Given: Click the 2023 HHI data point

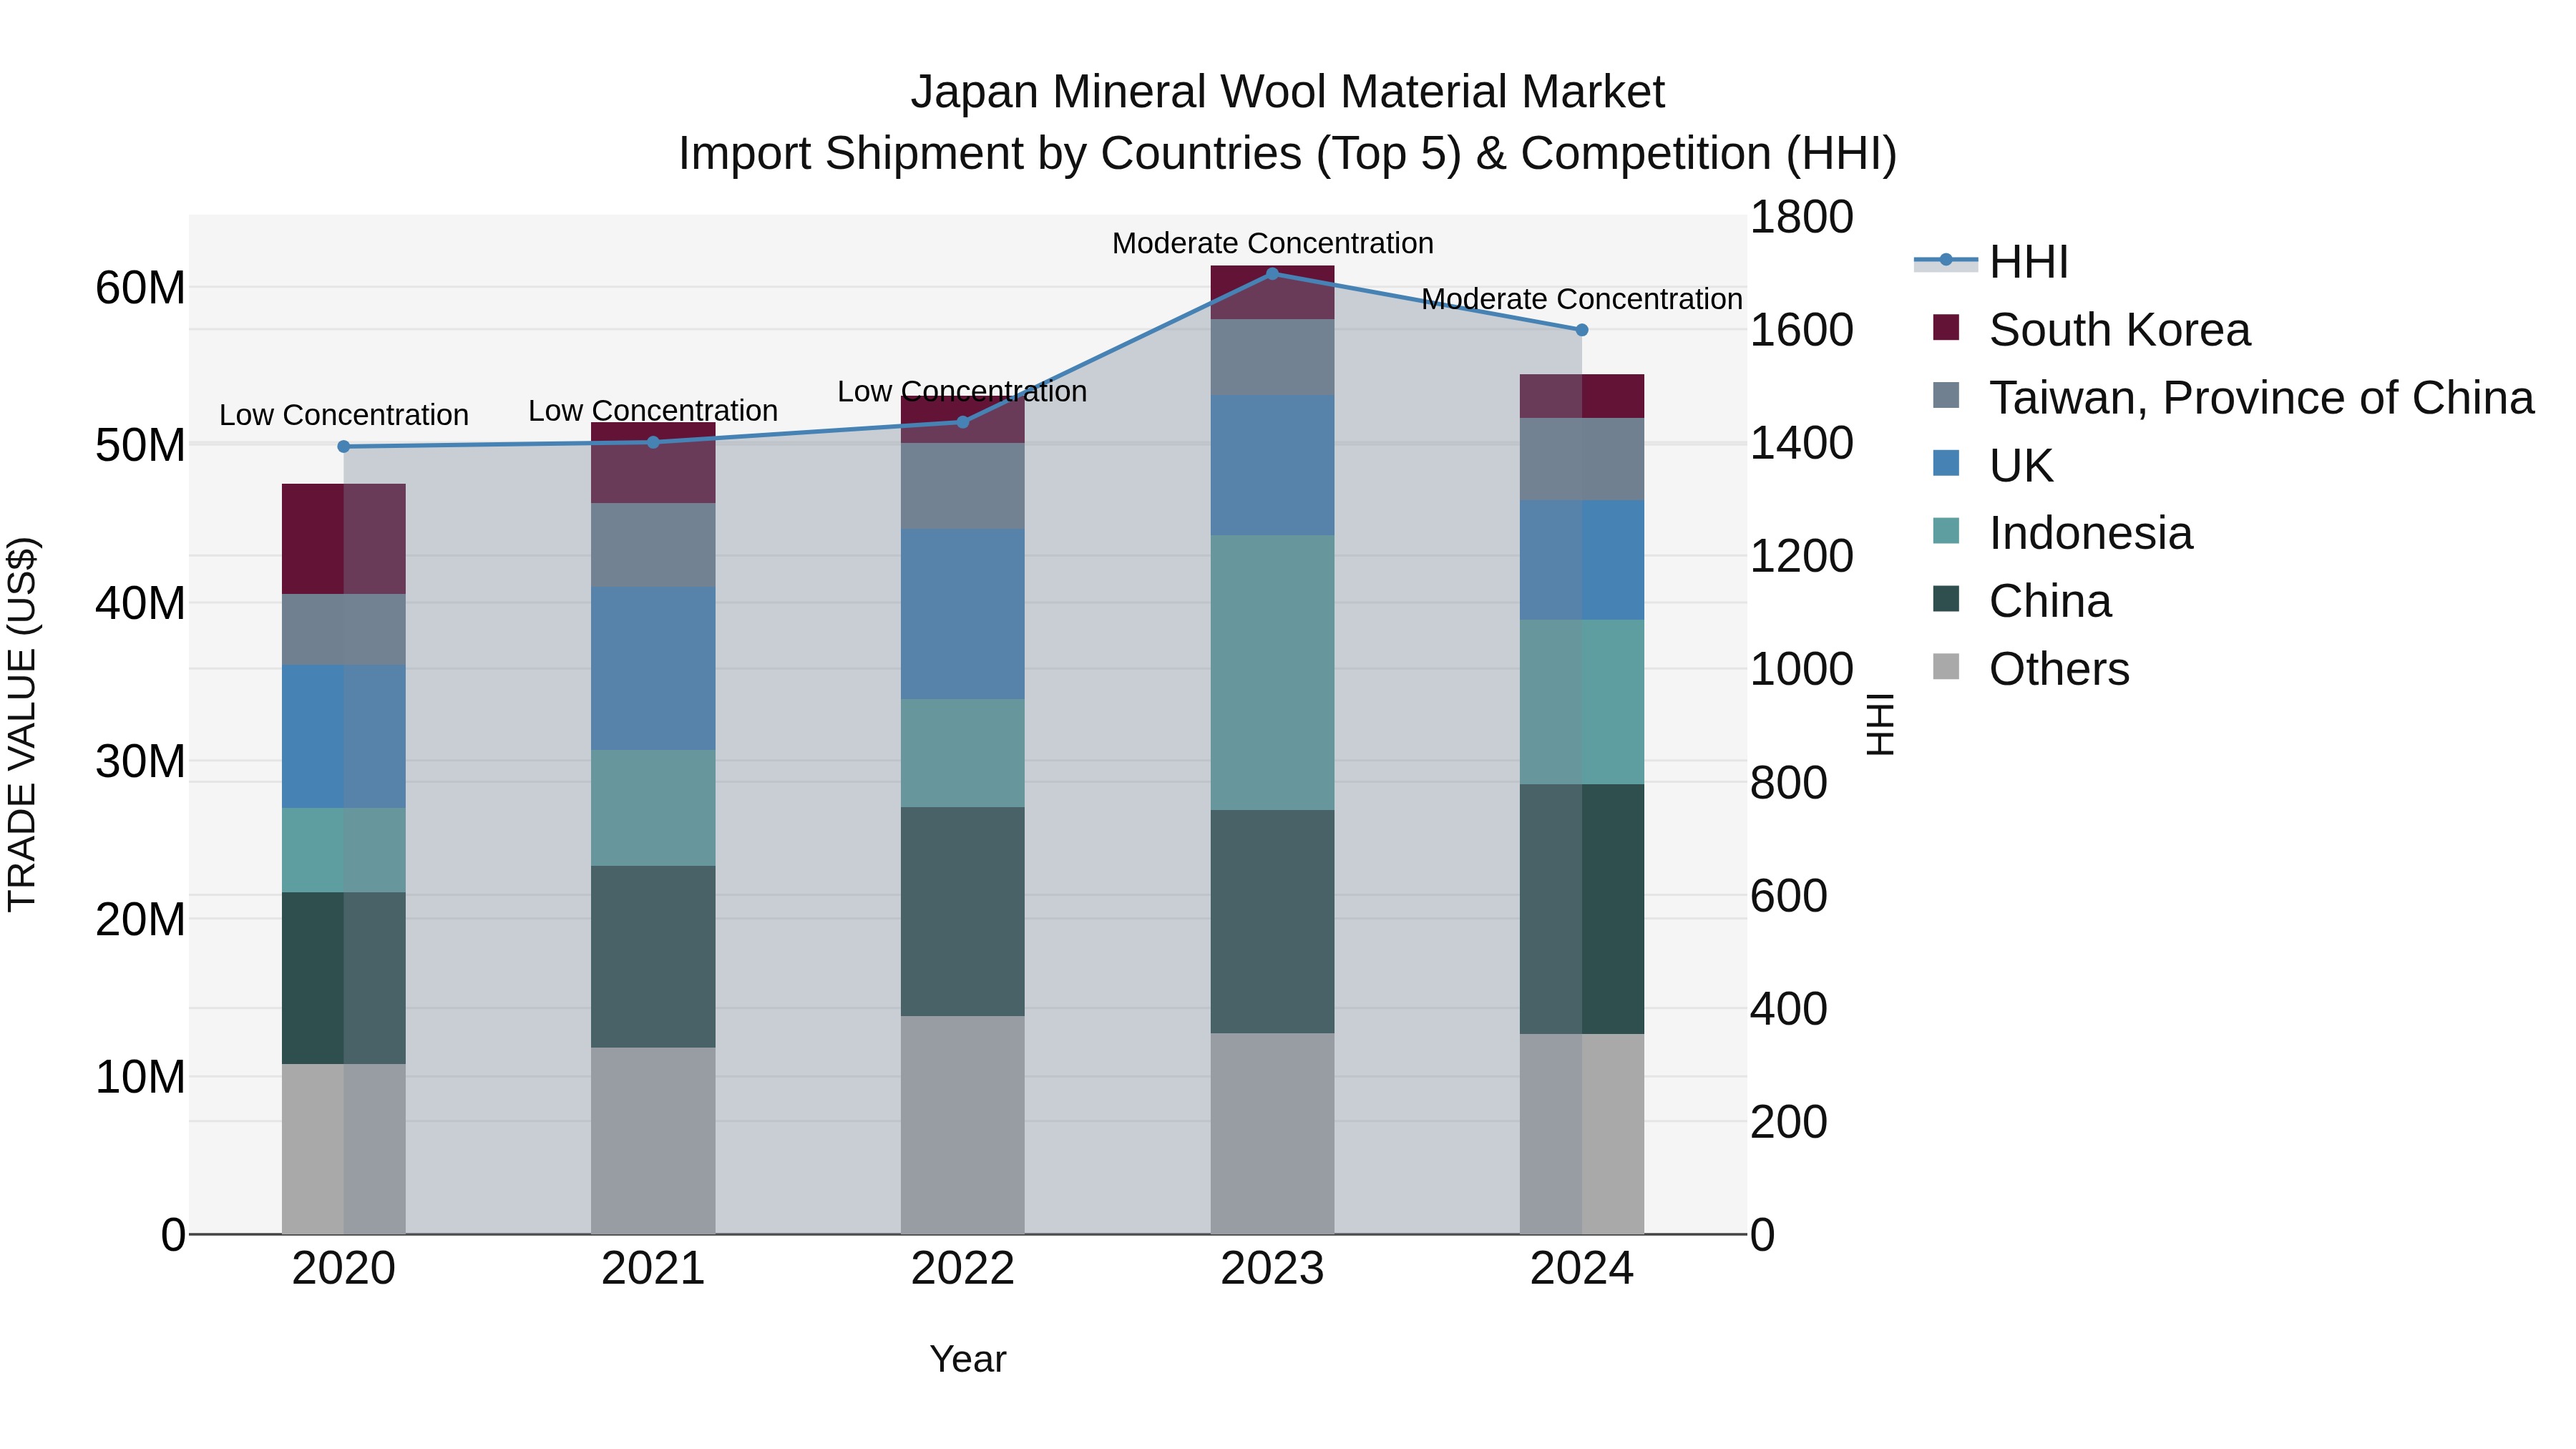Looking at the screenshot, I should pos(1272,273).
